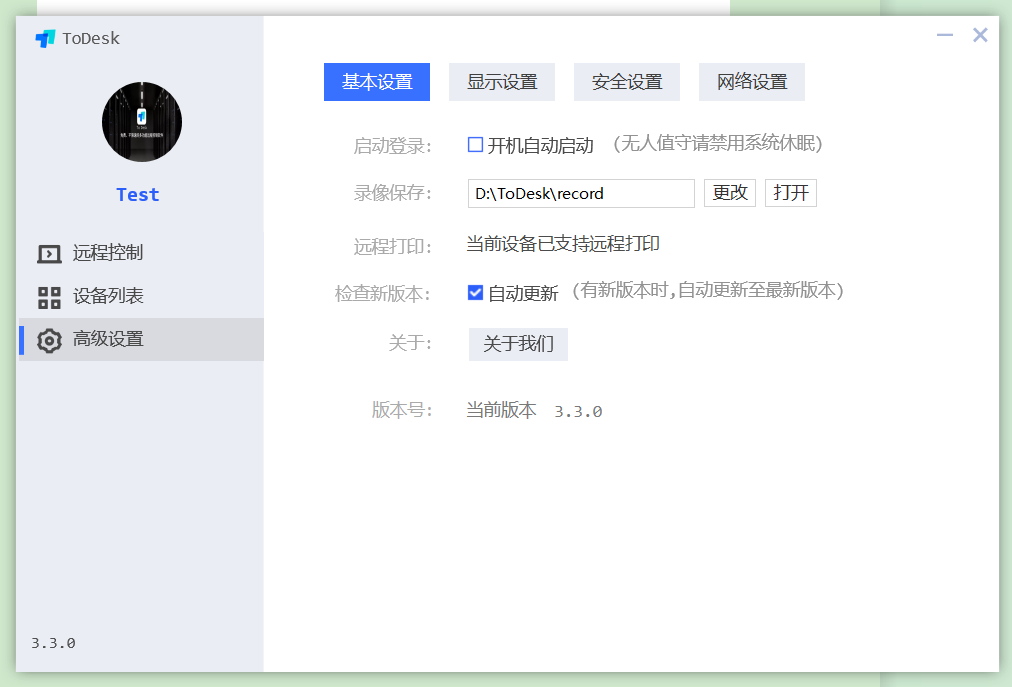Uncheck the 自动更新 checkbox
Screen dimensions: 1012x687
[x=475, y=292]
